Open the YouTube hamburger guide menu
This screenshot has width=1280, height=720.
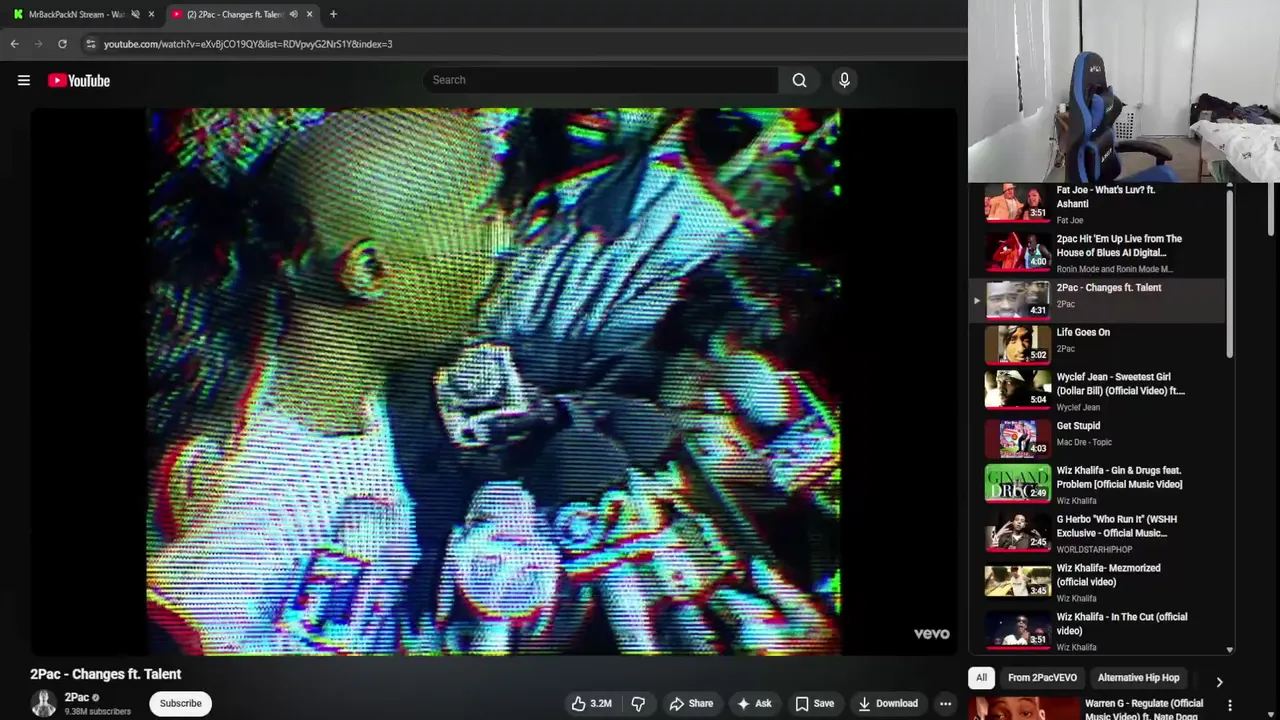click(x=24, y=81)
